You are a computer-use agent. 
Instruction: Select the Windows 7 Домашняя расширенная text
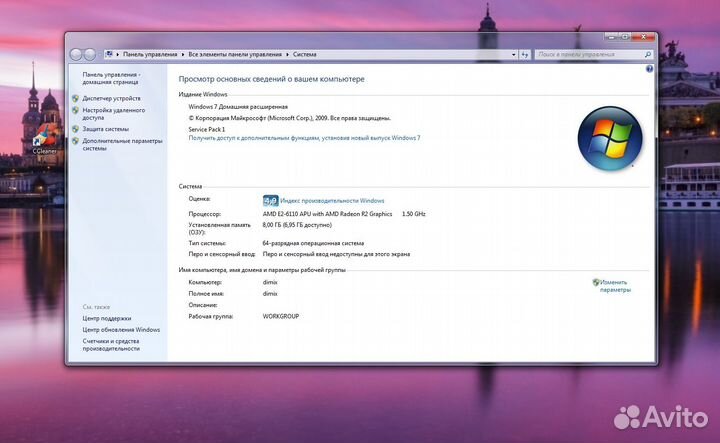pyautogui.click(x=238, y=107)
